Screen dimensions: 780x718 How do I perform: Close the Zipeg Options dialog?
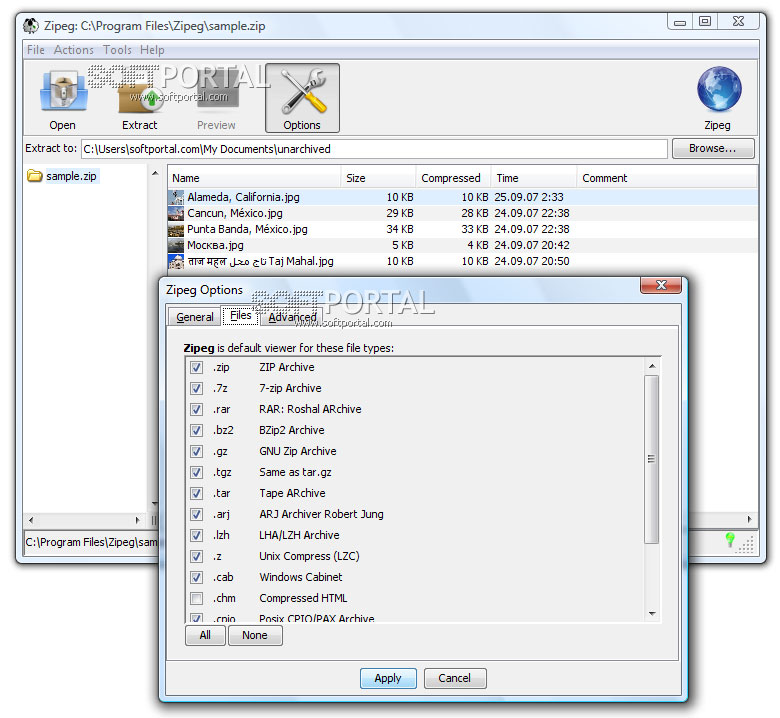point(661,285)
